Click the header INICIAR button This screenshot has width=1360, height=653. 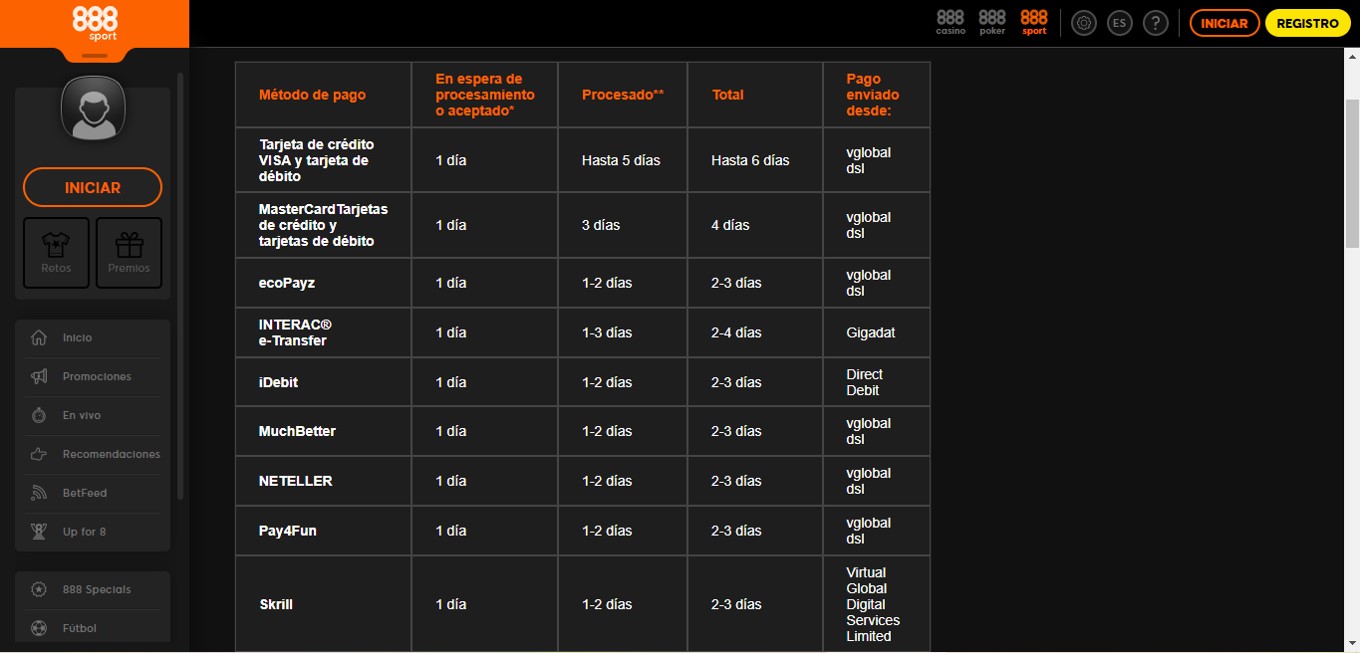(x=1224, y=23)
